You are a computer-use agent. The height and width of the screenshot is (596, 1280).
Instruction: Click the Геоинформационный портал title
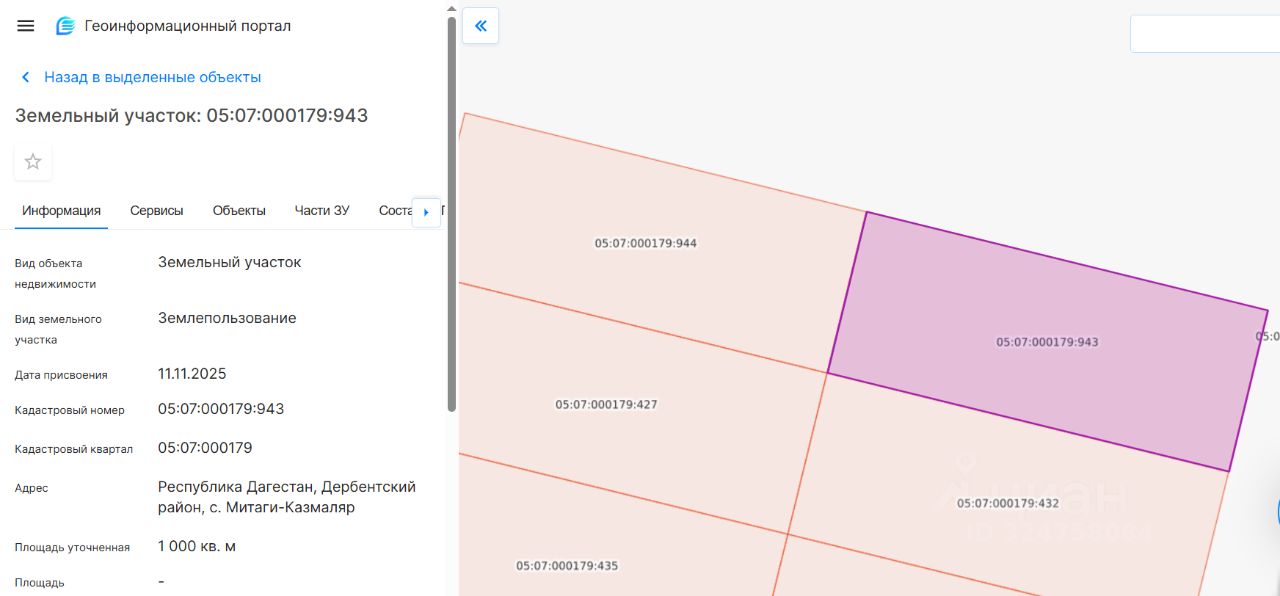point(188,26)
